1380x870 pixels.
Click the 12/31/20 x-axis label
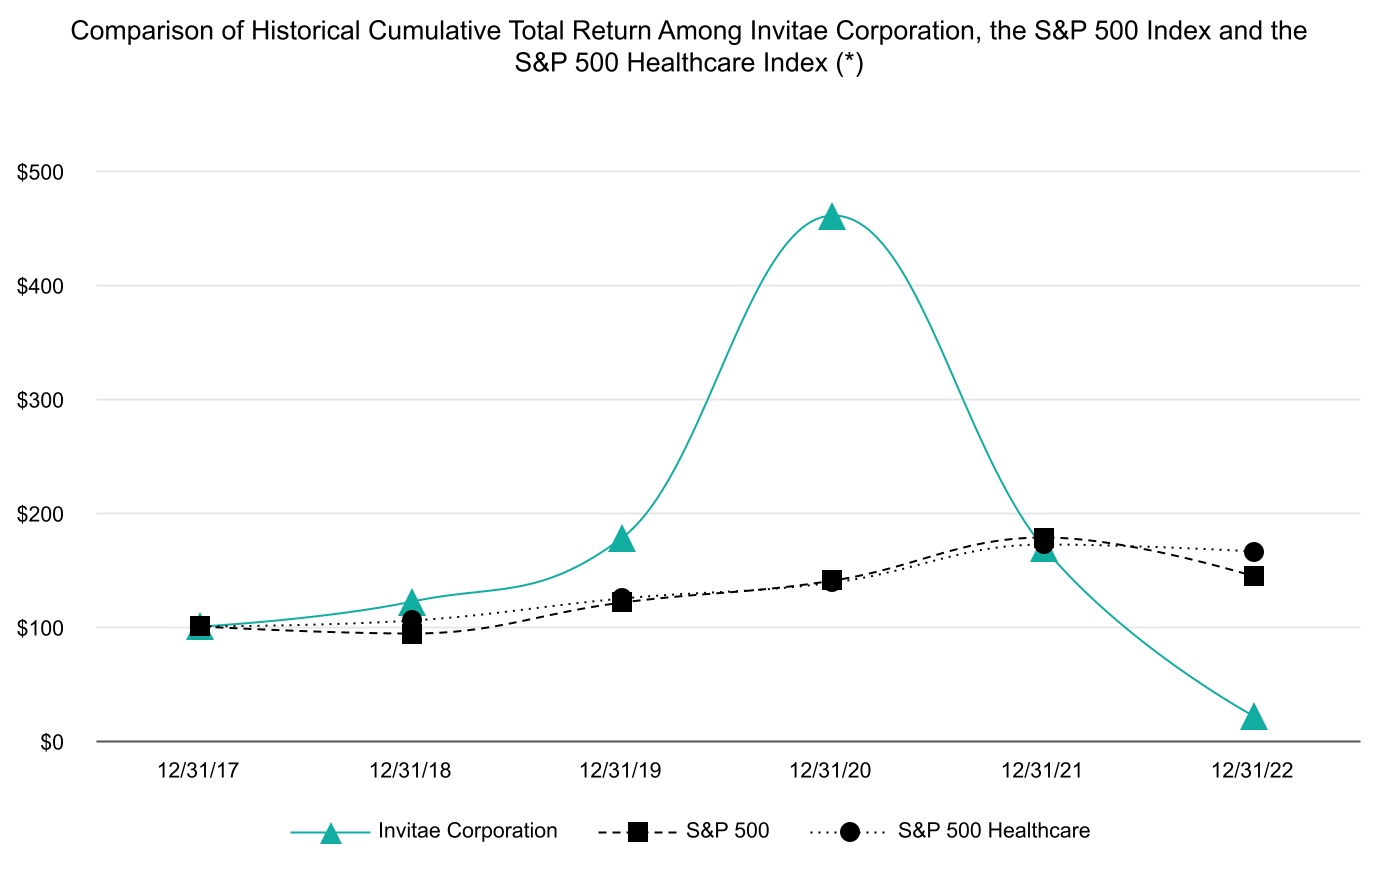[831, 770]
